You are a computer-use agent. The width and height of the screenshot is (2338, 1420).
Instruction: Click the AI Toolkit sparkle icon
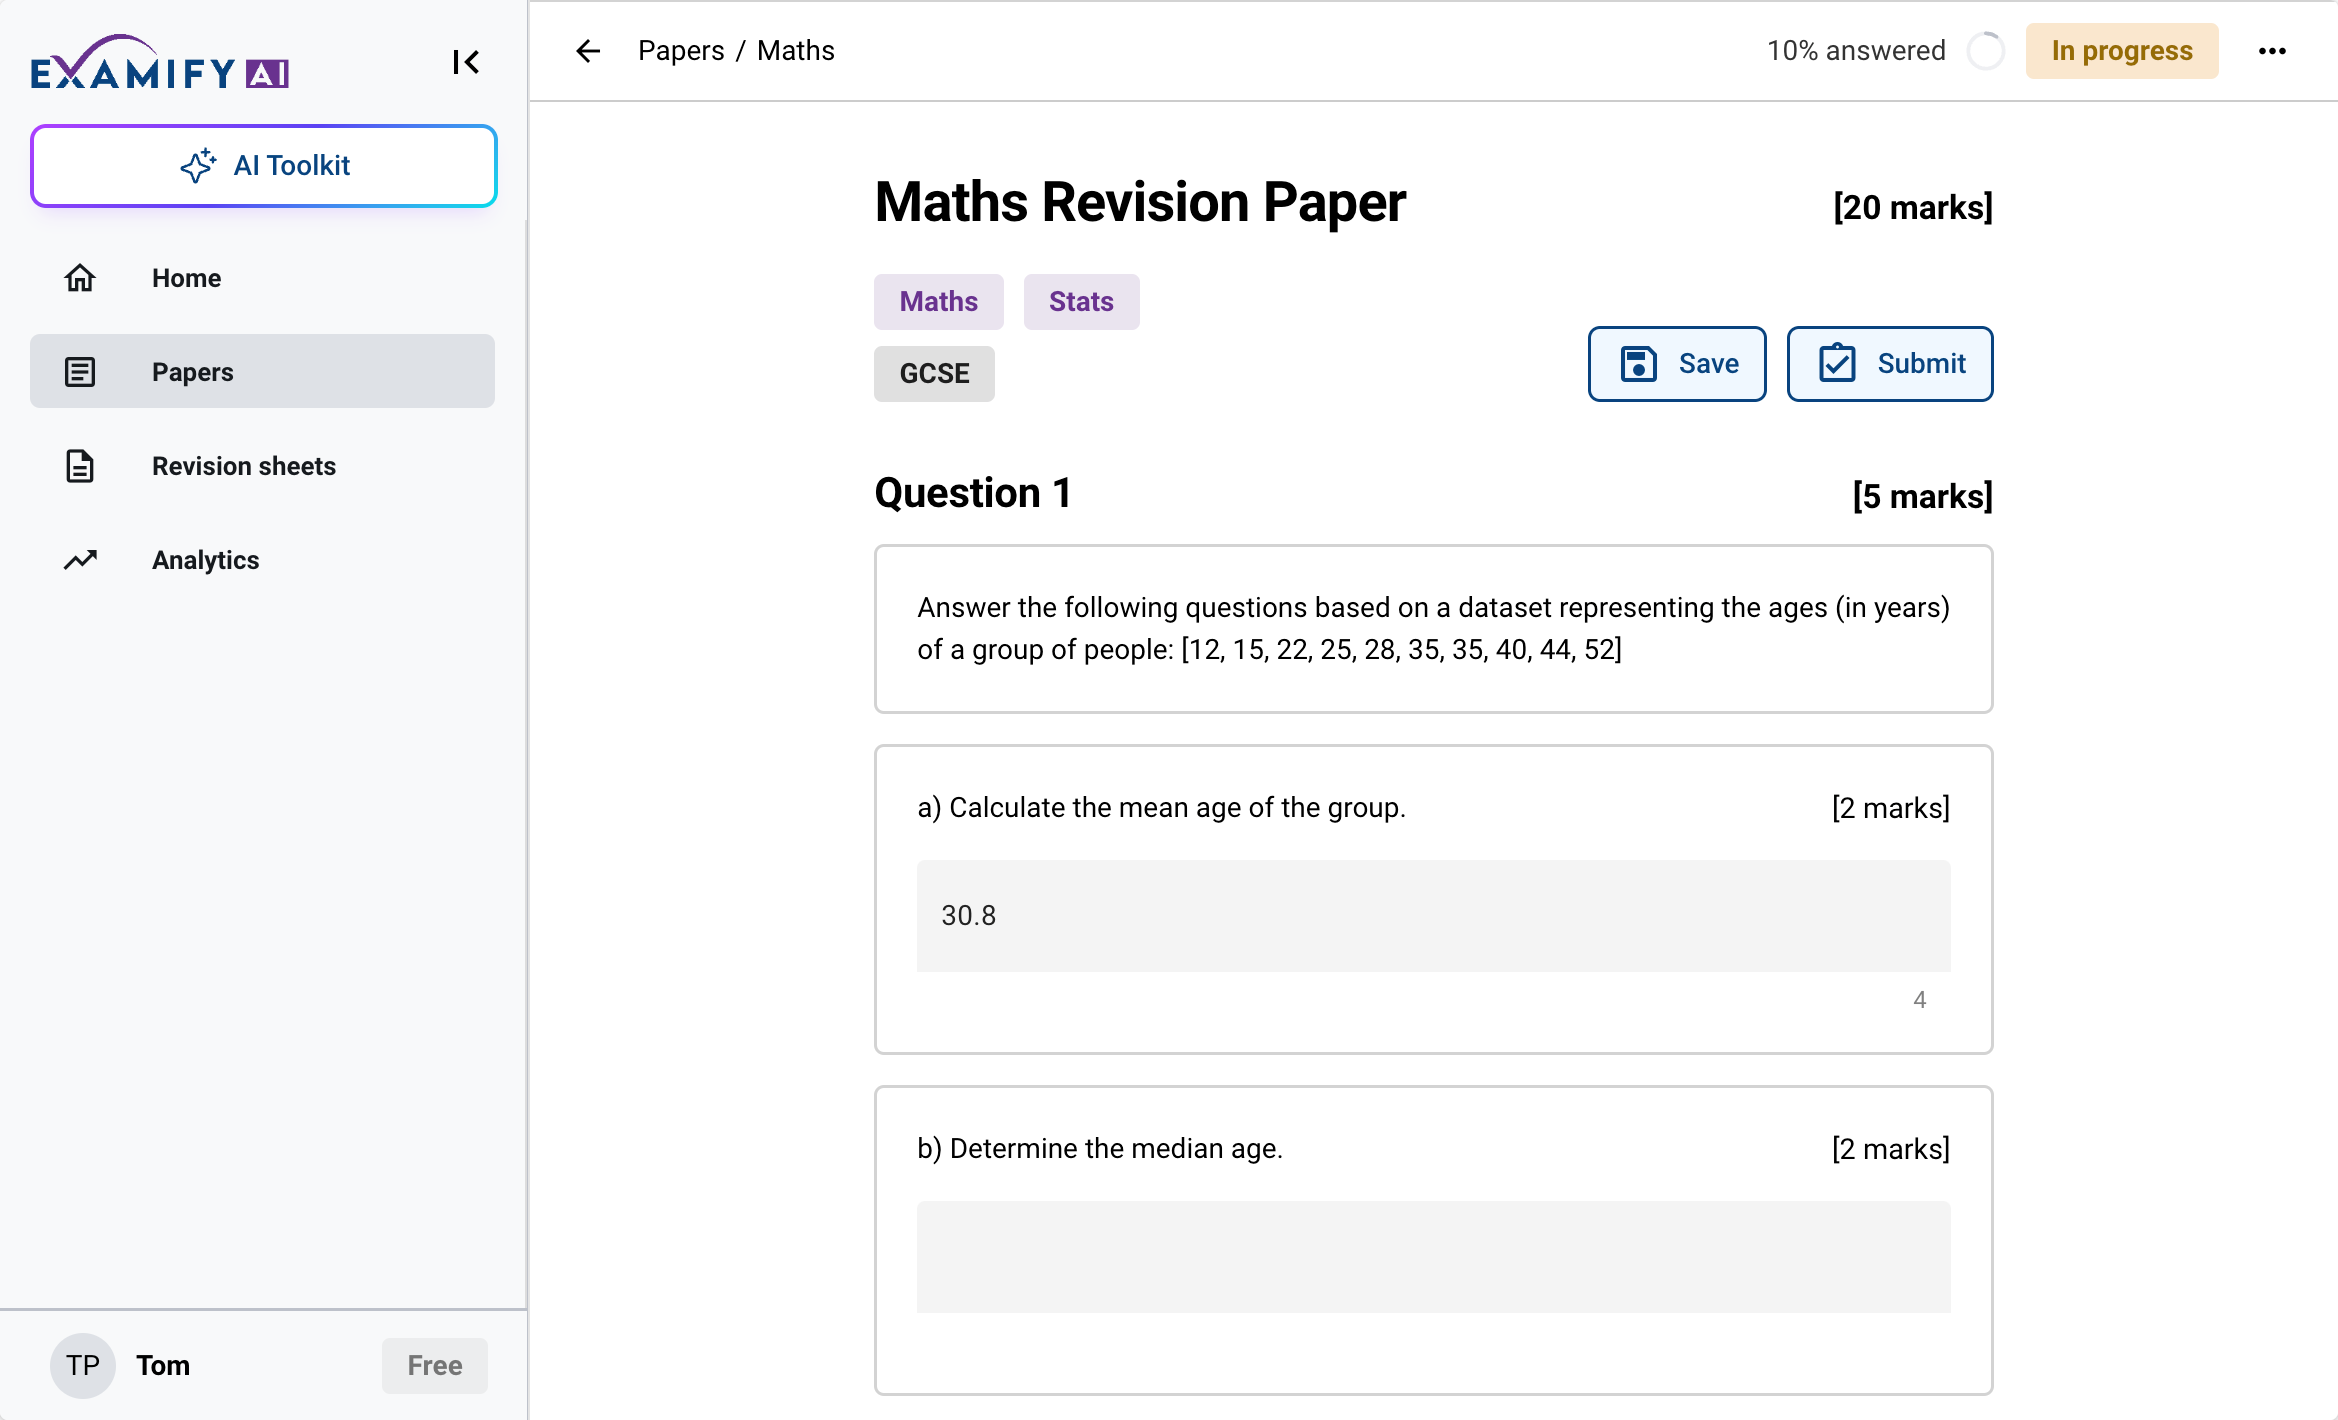[x=198, y=166]
